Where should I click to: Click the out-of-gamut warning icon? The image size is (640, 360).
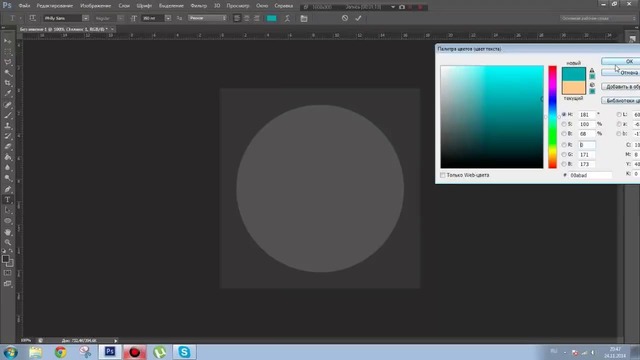(x=592, y=70)
